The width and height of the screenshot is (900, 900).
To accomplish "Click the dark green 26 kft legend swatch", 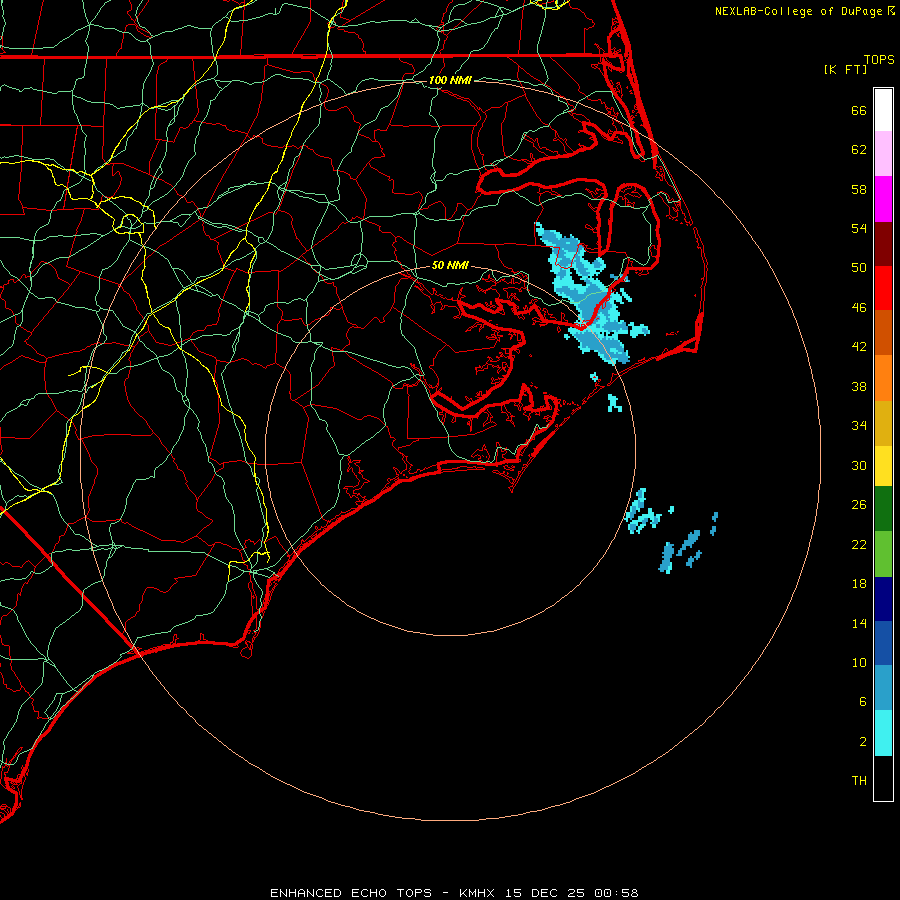I will click(883, 509).
